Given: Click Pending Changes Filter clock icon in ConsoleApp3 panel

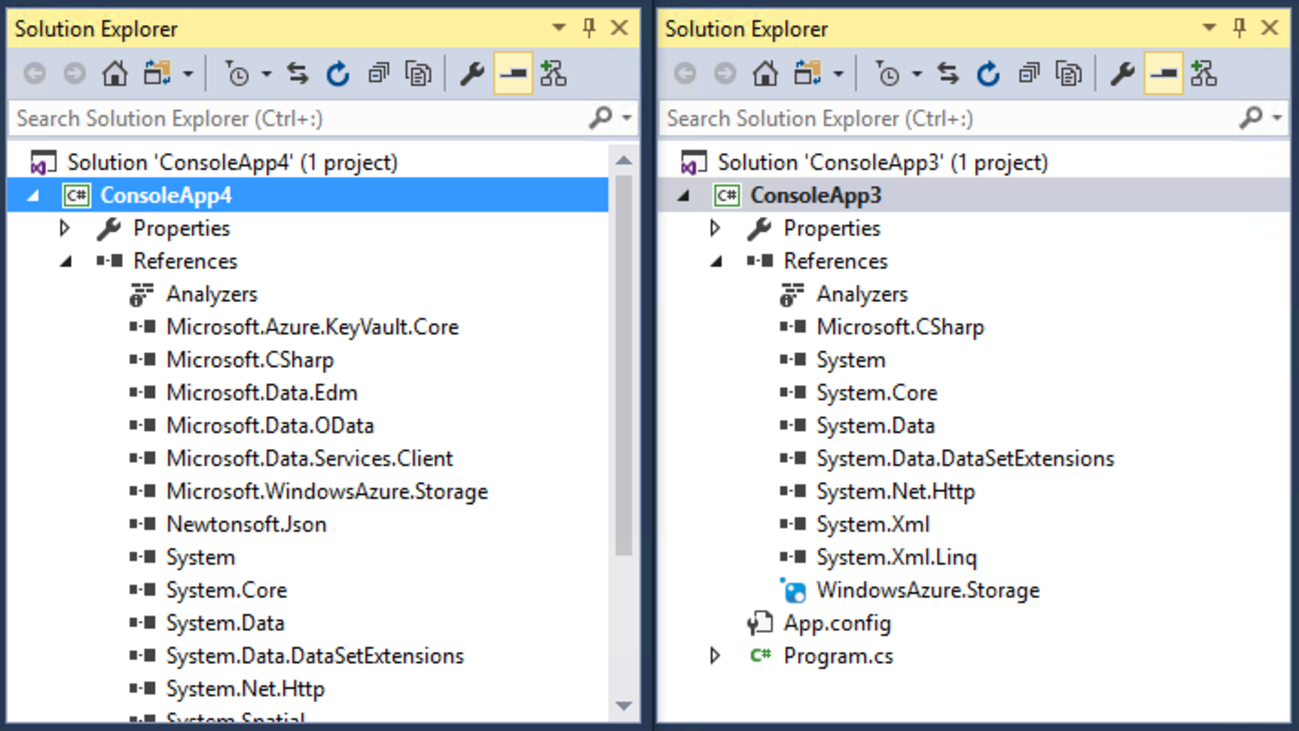Looking at the screenshot, I should pos(887,73).
